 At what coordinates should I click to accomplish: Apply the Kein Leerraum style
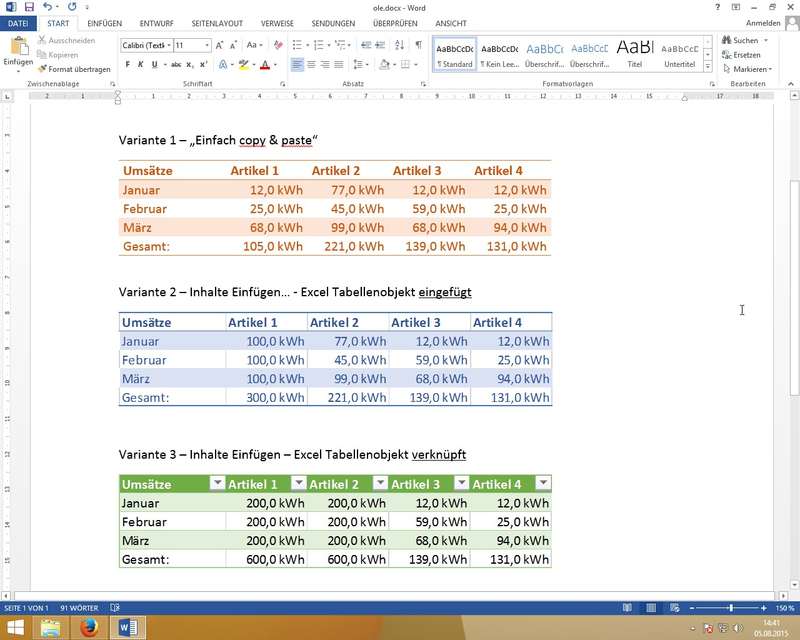coord(499,54)
